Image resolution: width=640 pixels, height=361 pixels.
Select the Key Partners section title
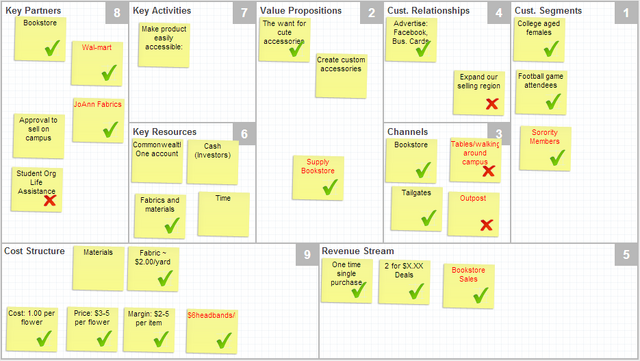pos(33,11)
